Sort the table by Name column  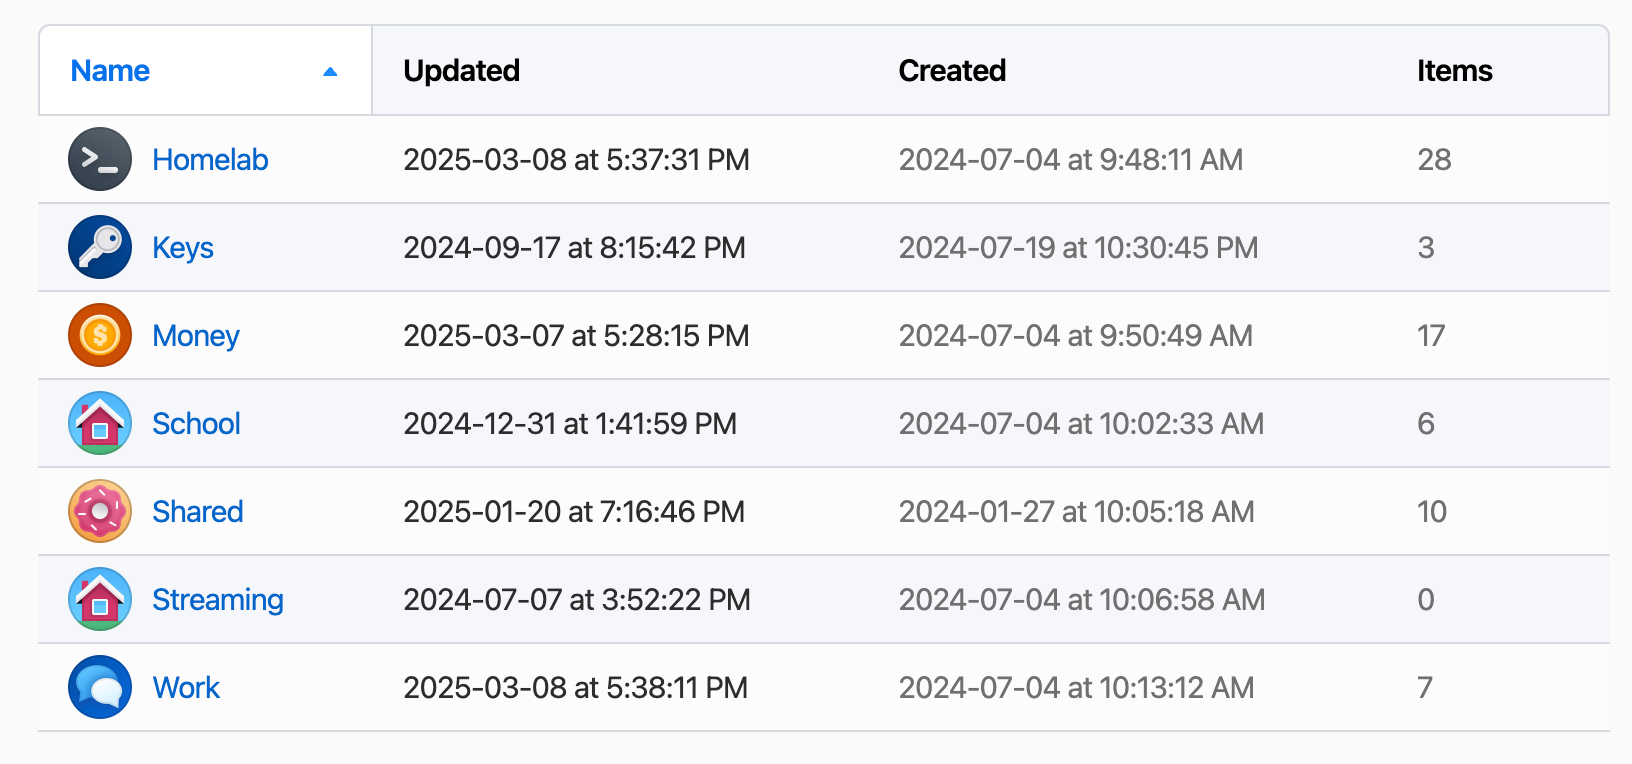click(110, 71)
